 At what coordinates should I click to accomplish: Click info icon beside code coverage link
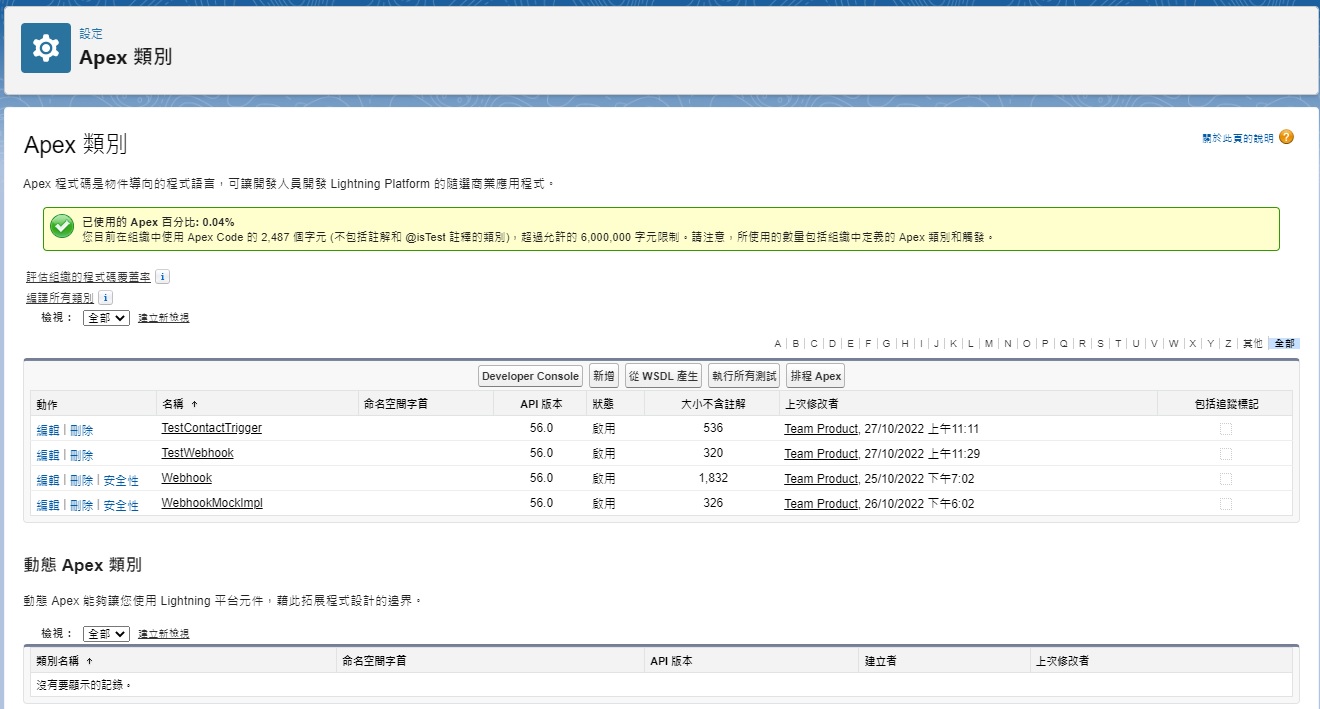tap(163, 277)
